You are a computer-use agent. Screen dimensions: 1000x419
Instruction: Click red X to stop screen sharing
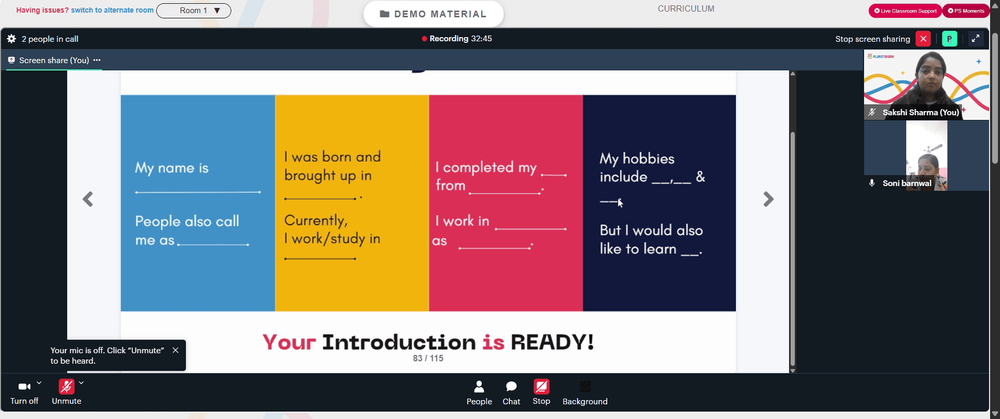[923, 39]
